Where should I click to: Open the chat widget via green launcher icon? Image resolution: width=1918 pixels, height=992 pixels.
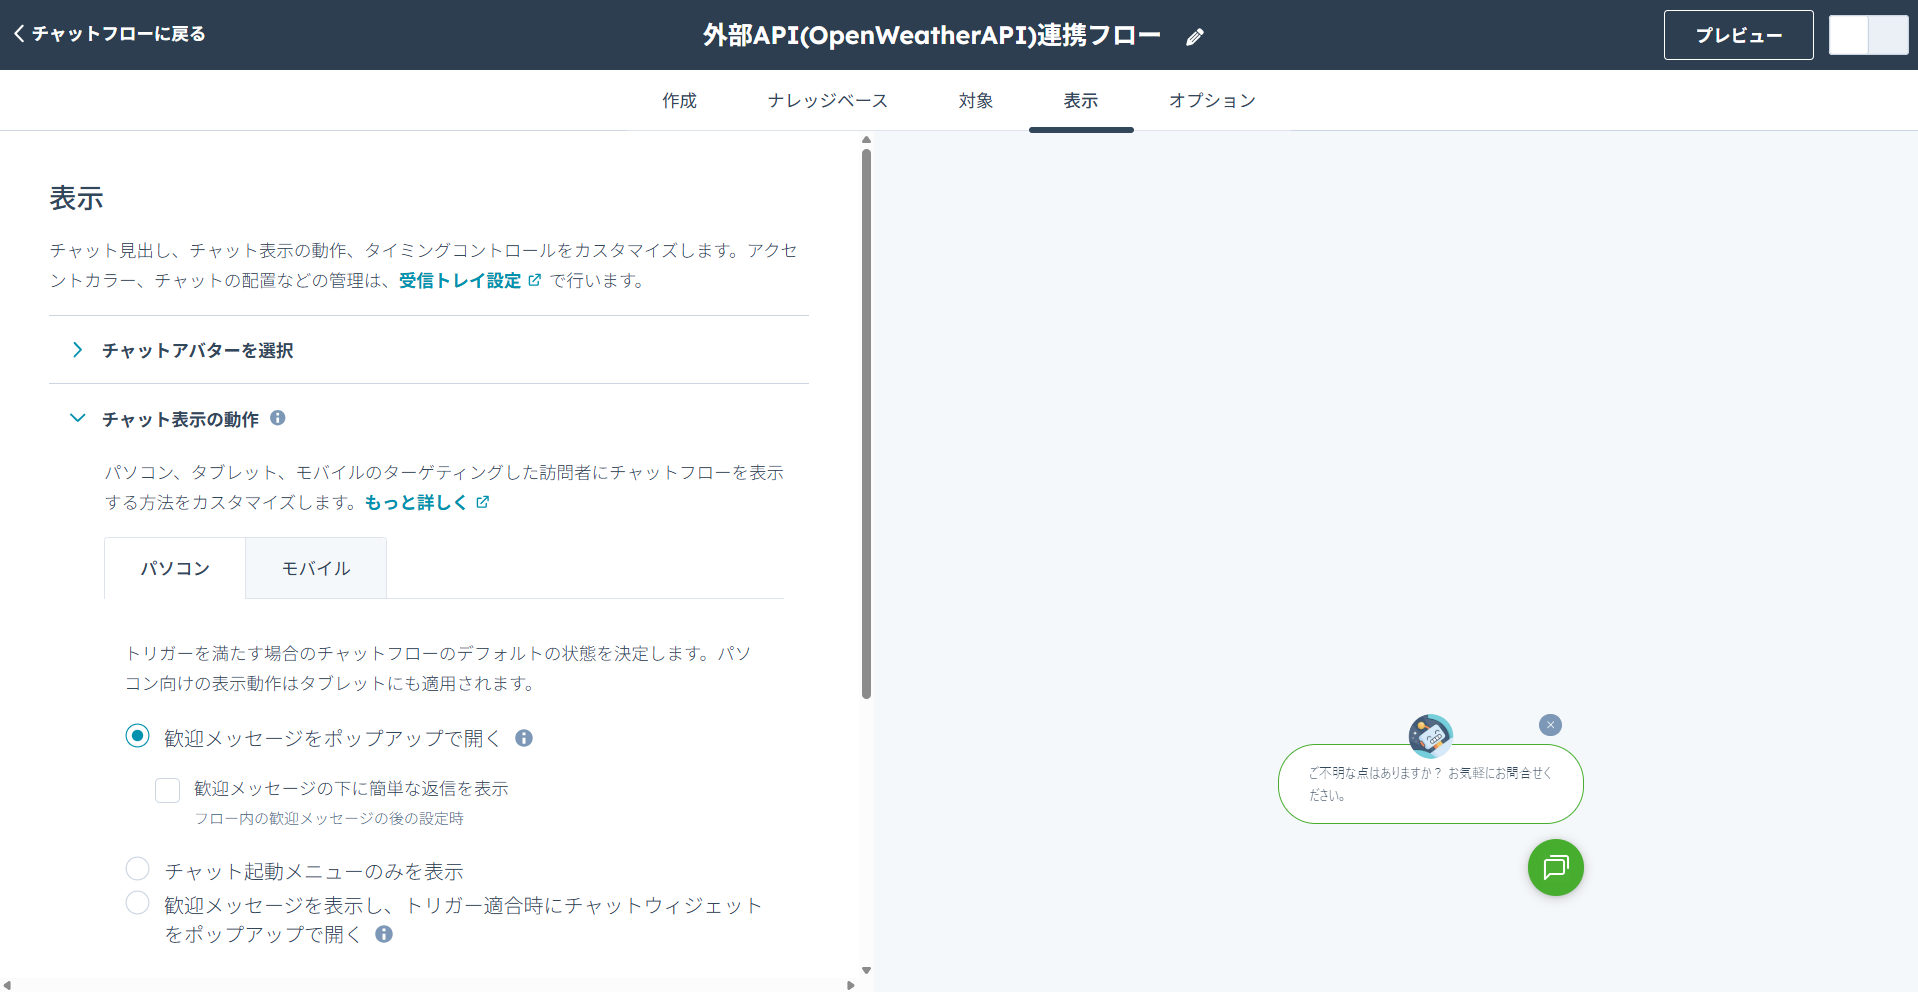1554,868
